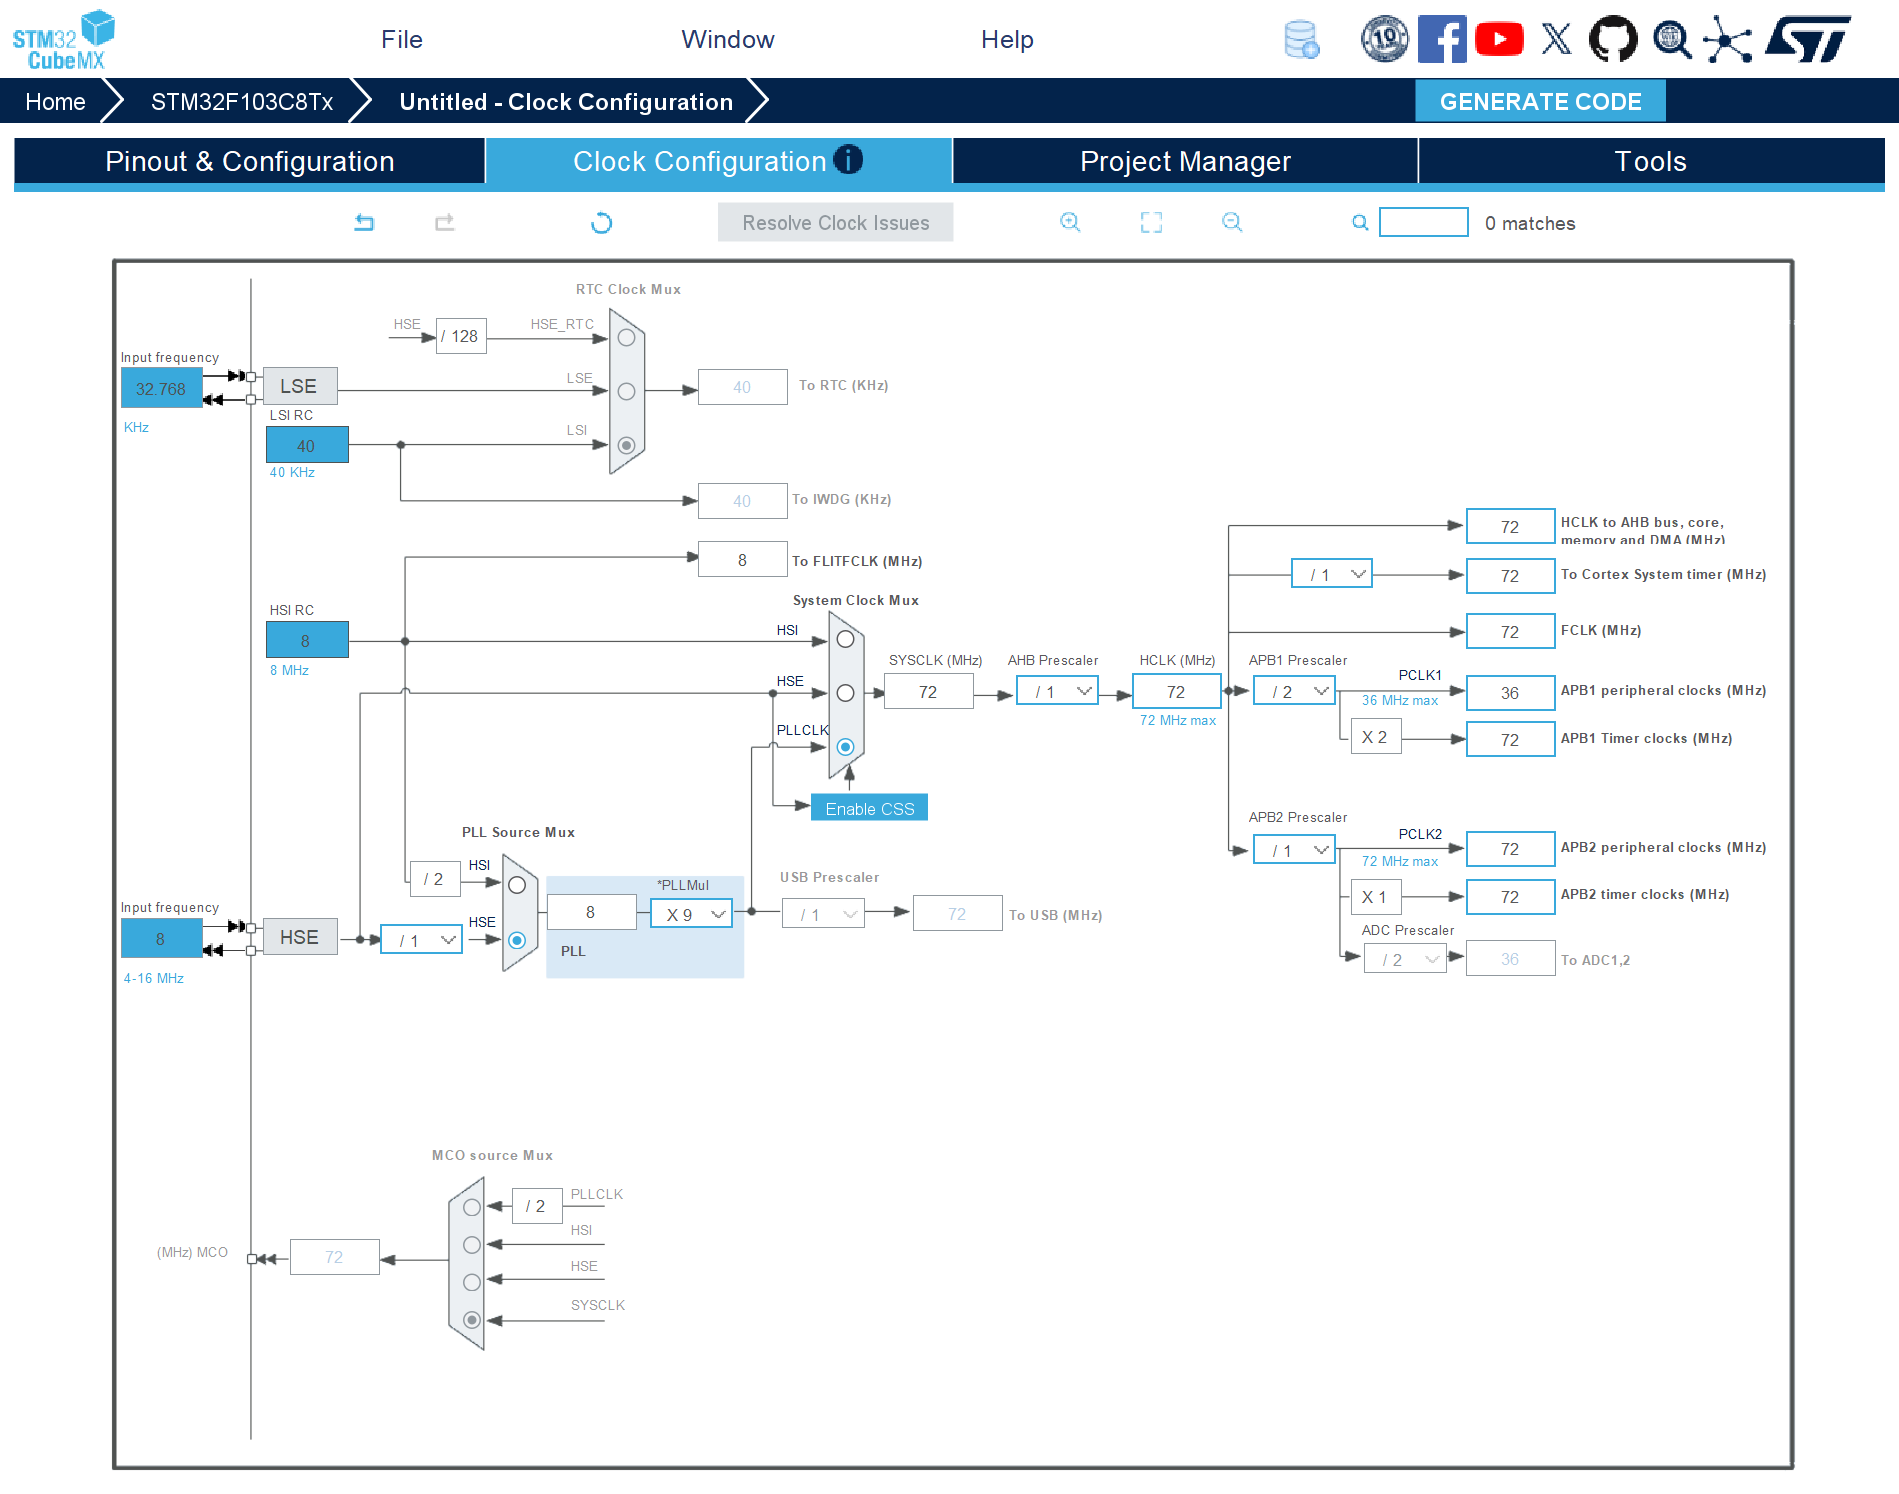Image resolution: width=1899 pixels, height=1494 pixels.
Task: Click Untitled - Clock Configuration breadcrumb
Action: (566, 101)
